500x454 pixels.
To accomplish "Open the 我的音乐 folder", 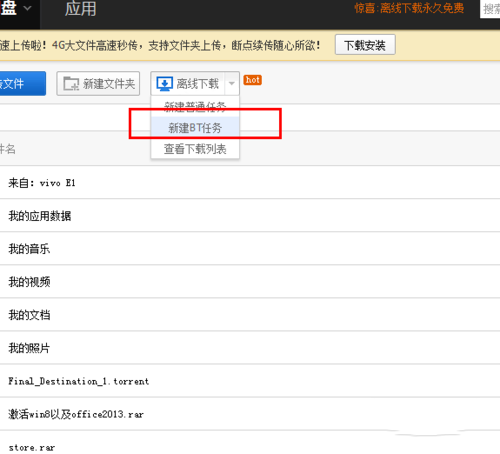I will (x=29, y=249).
